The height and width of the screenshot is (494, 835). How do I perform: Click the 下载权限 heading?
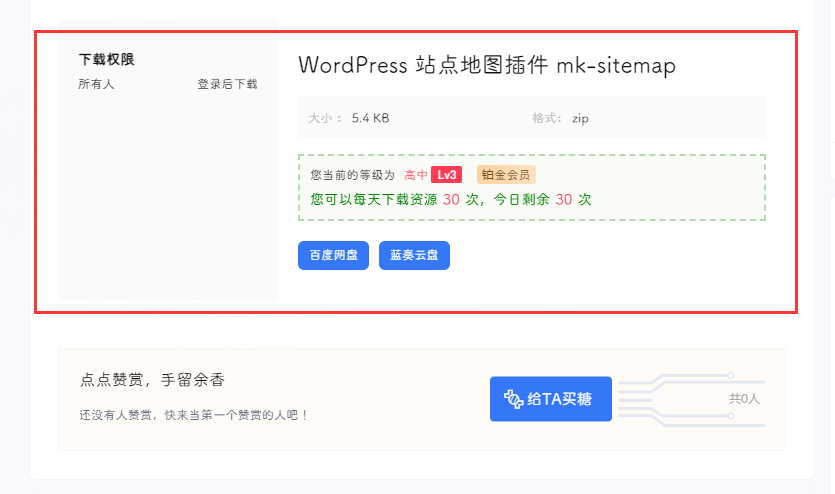pos(107,59)
